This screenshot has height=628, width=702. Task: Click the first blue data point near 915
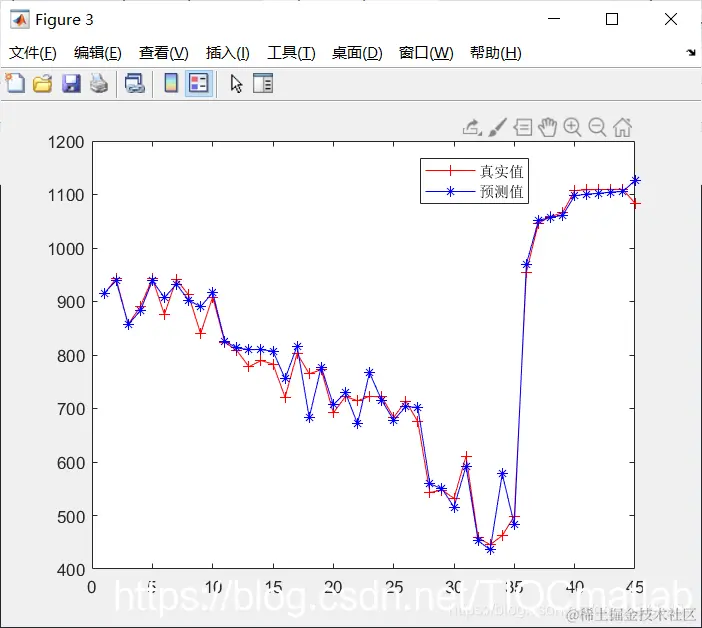[104, 294]
